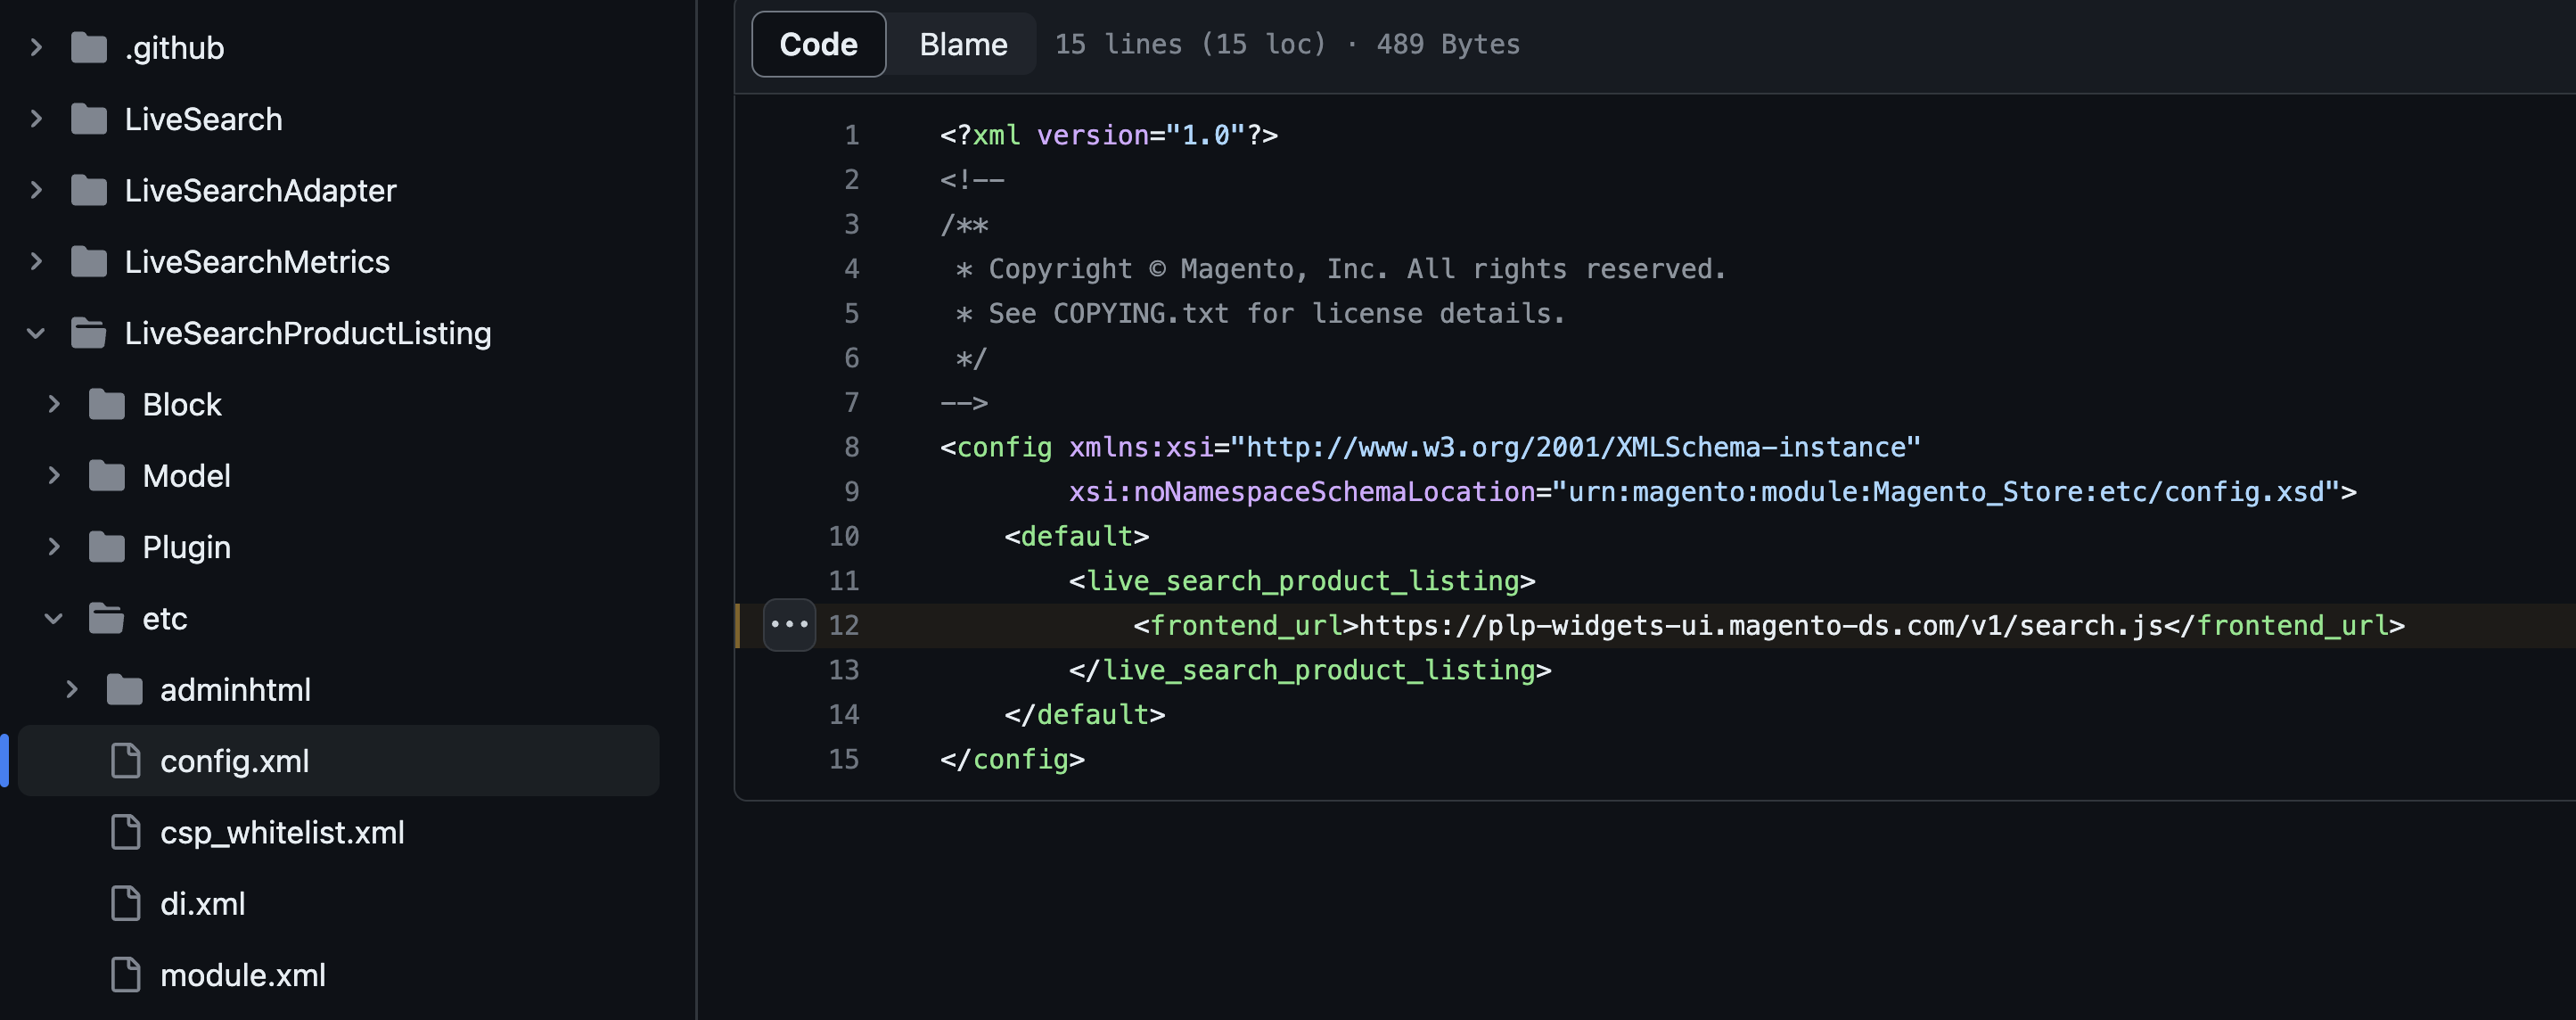Collapse the LiveSearchProductListing folder chevron
The image size is (2576, 1020).
click(x=36, y=333)
